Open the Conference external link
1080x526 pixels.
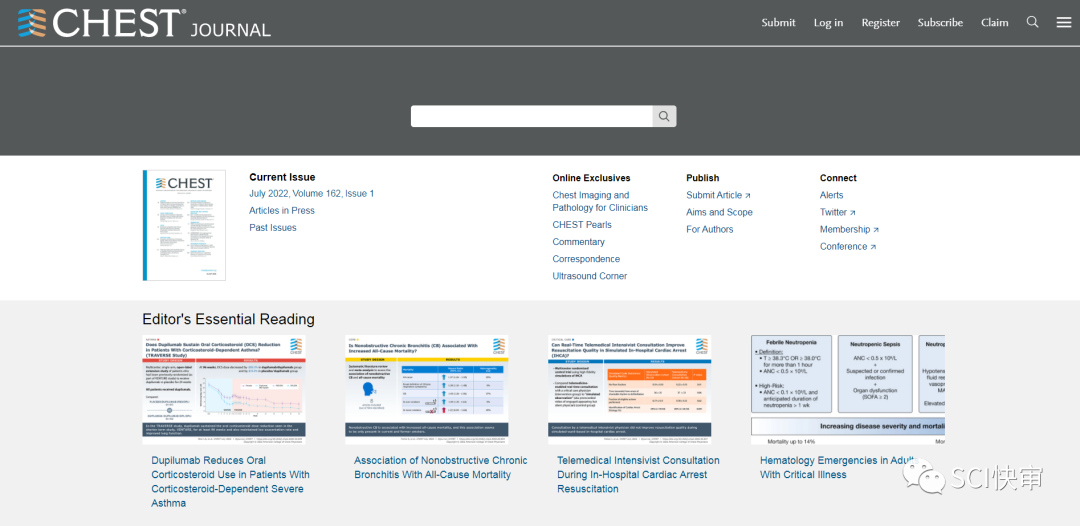848,246
